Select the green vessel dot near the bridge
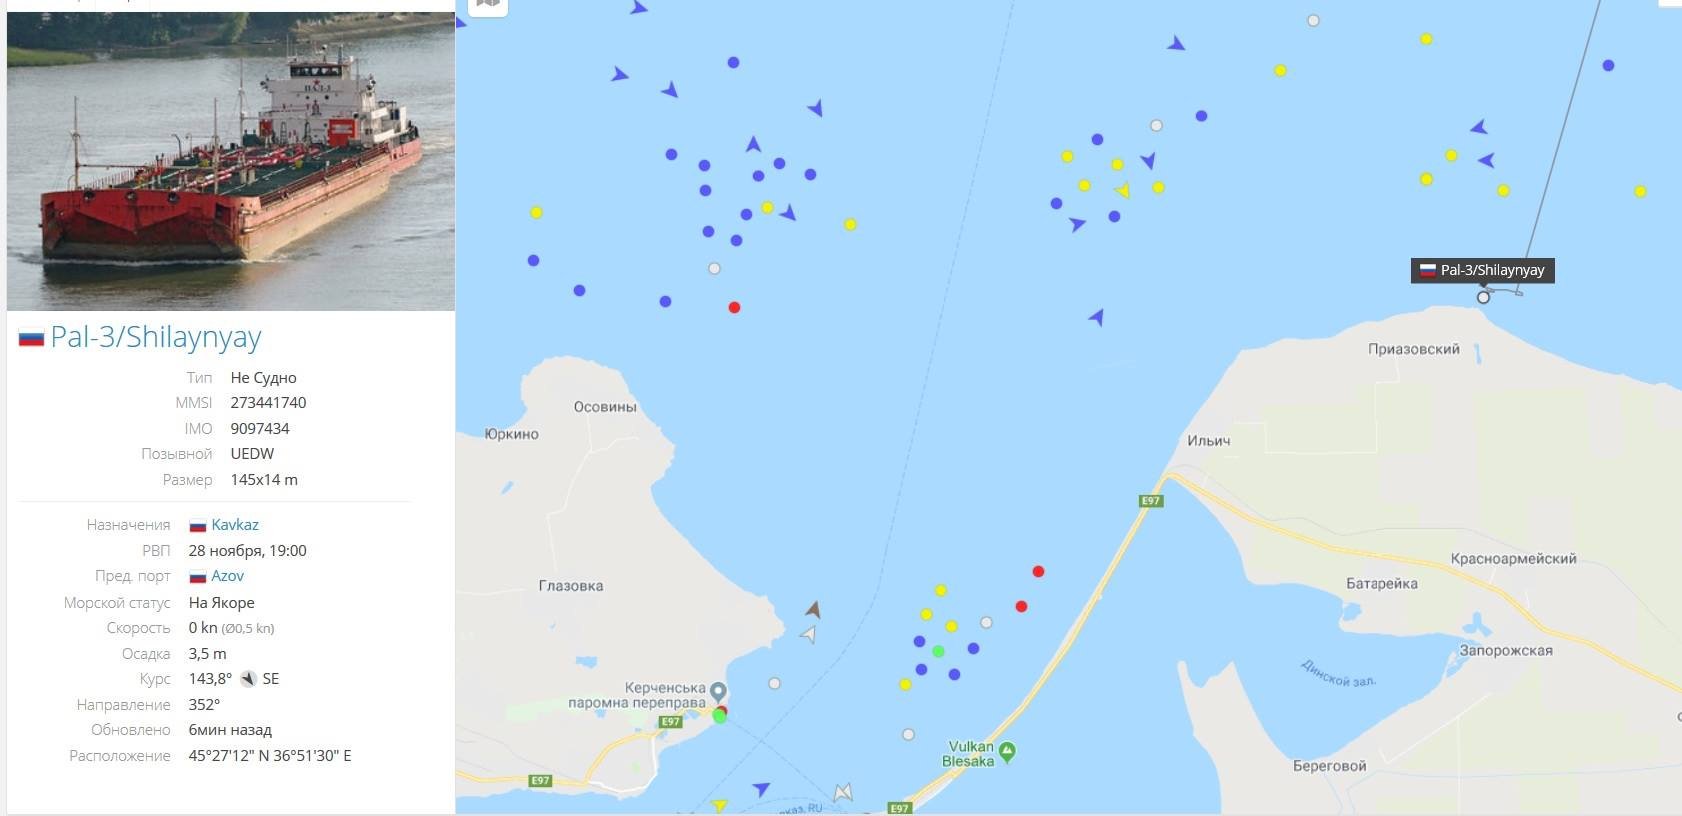This screenshot has height=816, width=1682. (x=938, y=651)
